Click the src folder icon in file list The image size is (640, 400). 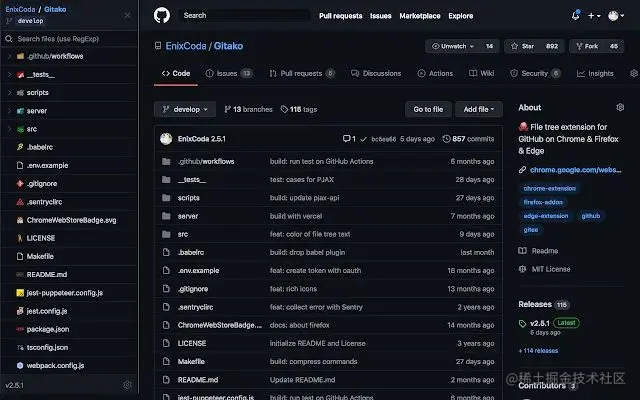point(166,234)
